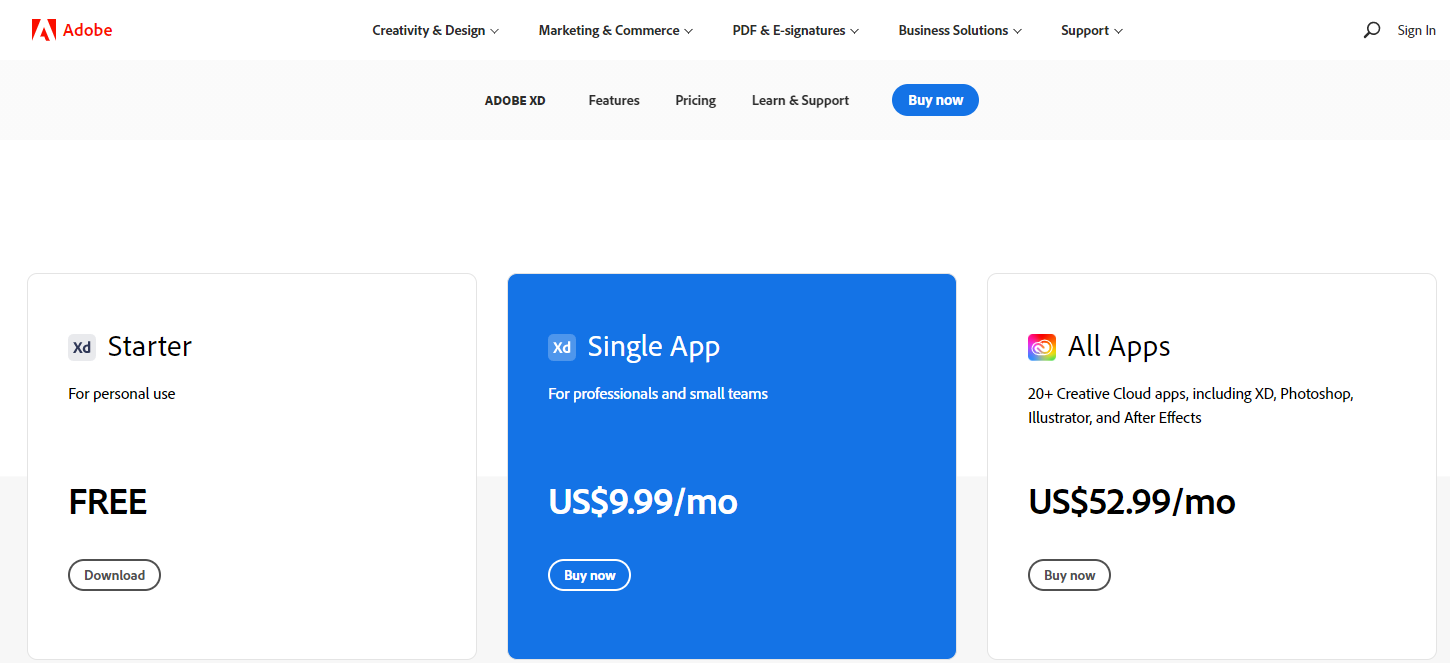The width and height of the screenshot is (1450, 663).
Task: Expand the Business Solutions menu
Action: coord(960,30)
